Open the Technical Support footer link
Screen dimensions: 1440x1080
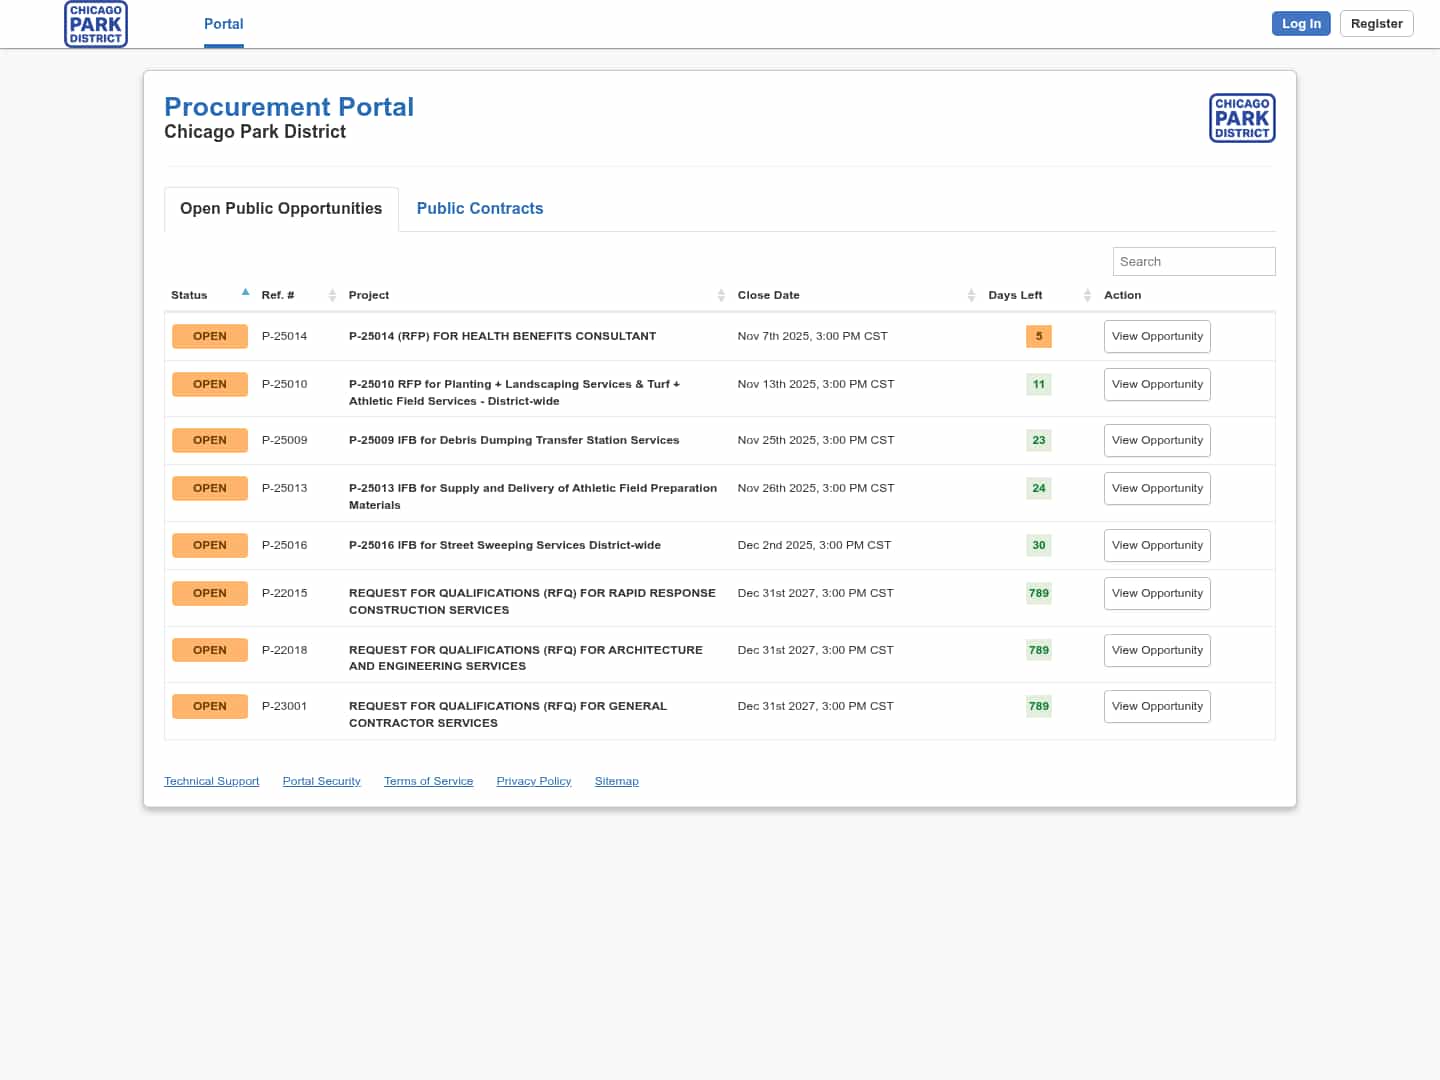211,781
